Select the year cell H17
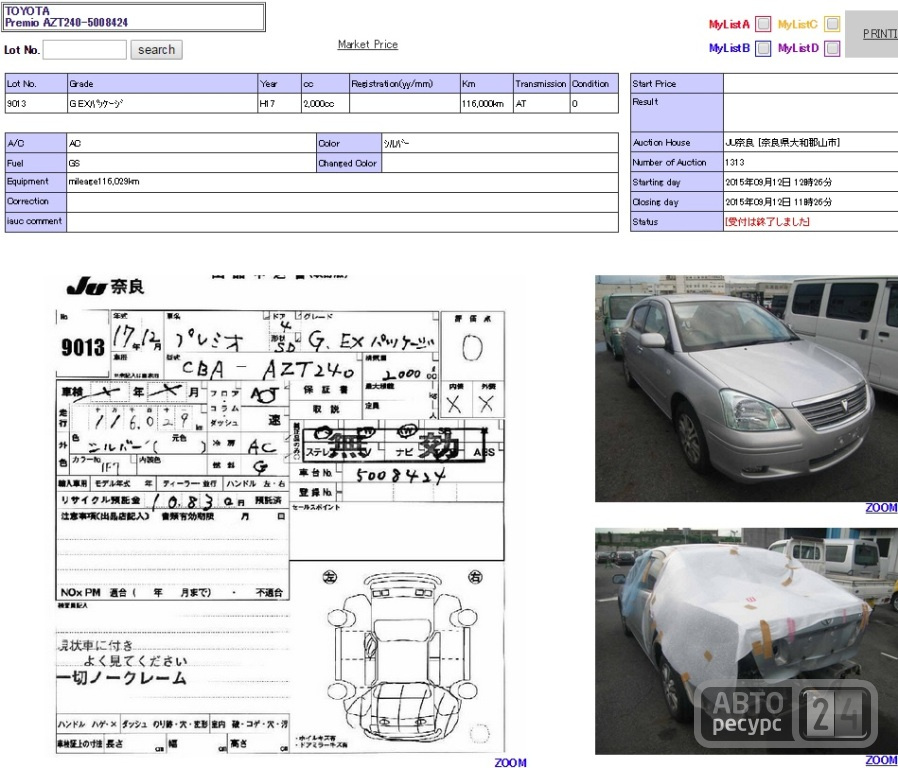This screenshot has height=768, width=898. pyautogui.click(x=279, y=104)
